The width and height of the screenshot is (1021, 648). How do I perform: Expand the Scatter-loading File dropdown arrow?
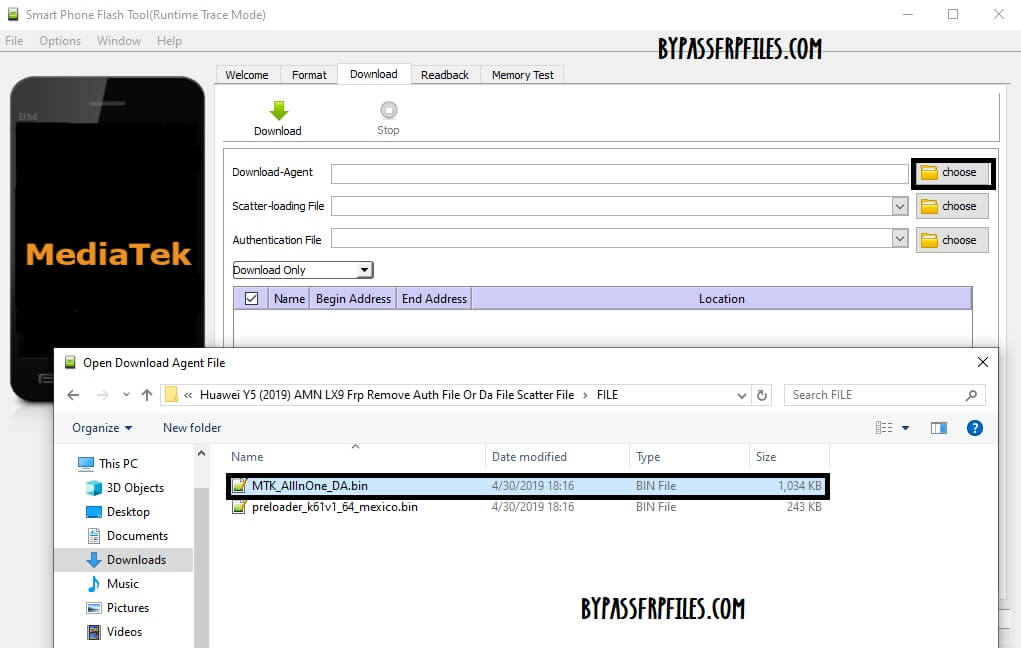[x=899, y=206]
